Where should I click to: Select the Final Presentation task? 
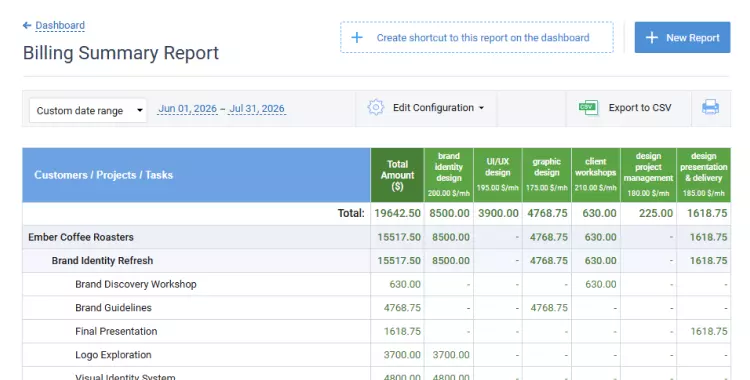[x=116, y=331]
